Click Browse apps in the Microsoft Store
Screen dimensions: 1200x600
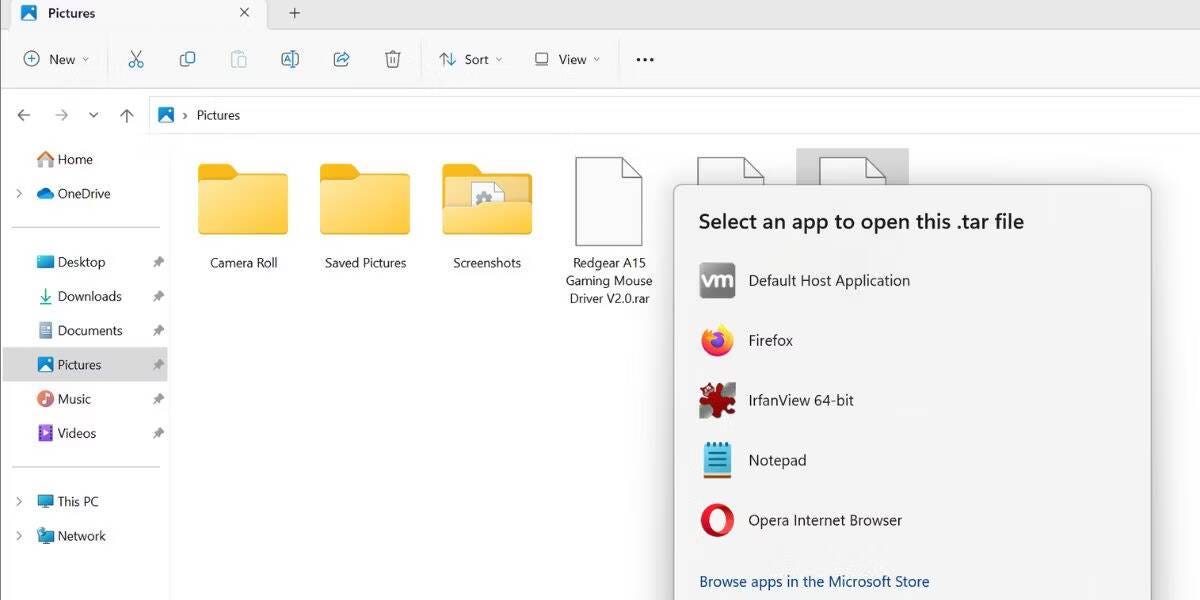point(814,581)
